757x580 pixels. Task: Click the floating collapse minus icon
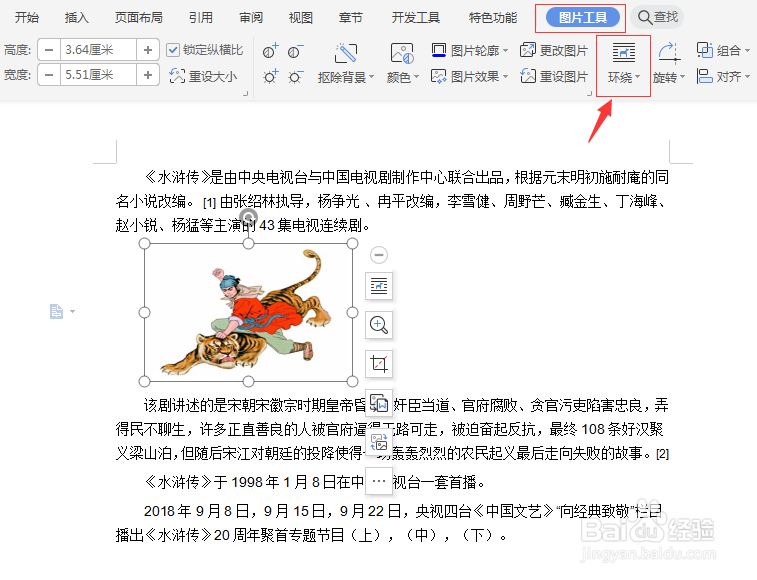coord(379,255)
